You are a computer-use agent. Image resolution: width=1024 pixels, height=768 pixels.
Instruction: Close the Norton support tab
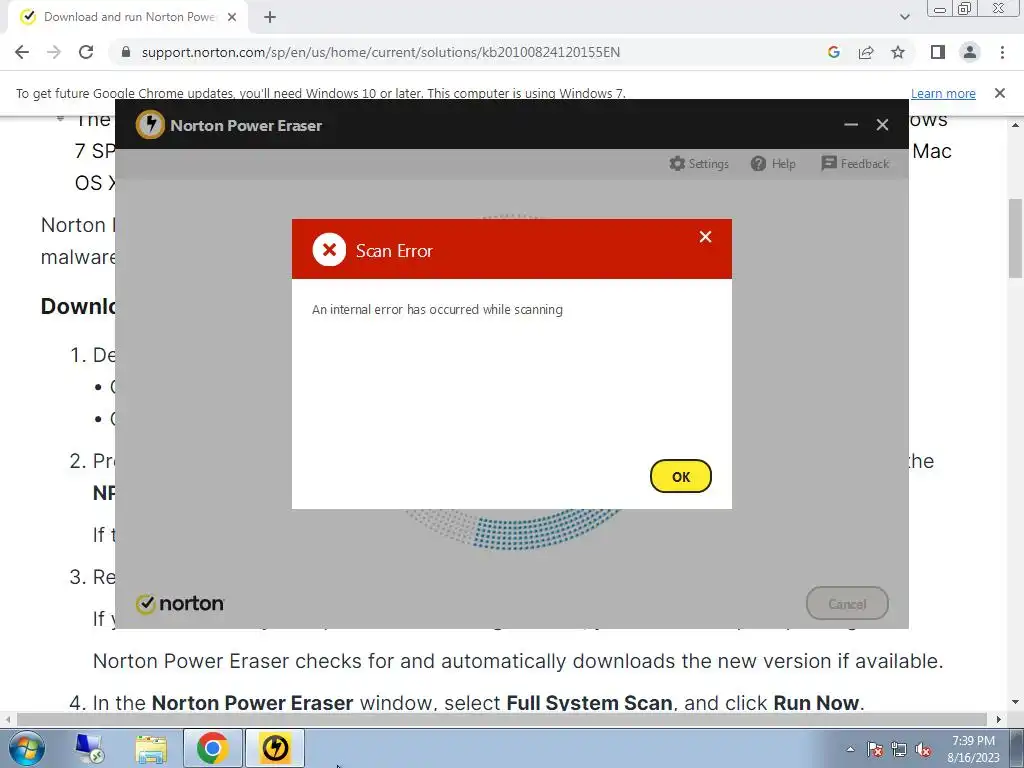(232, 17)
